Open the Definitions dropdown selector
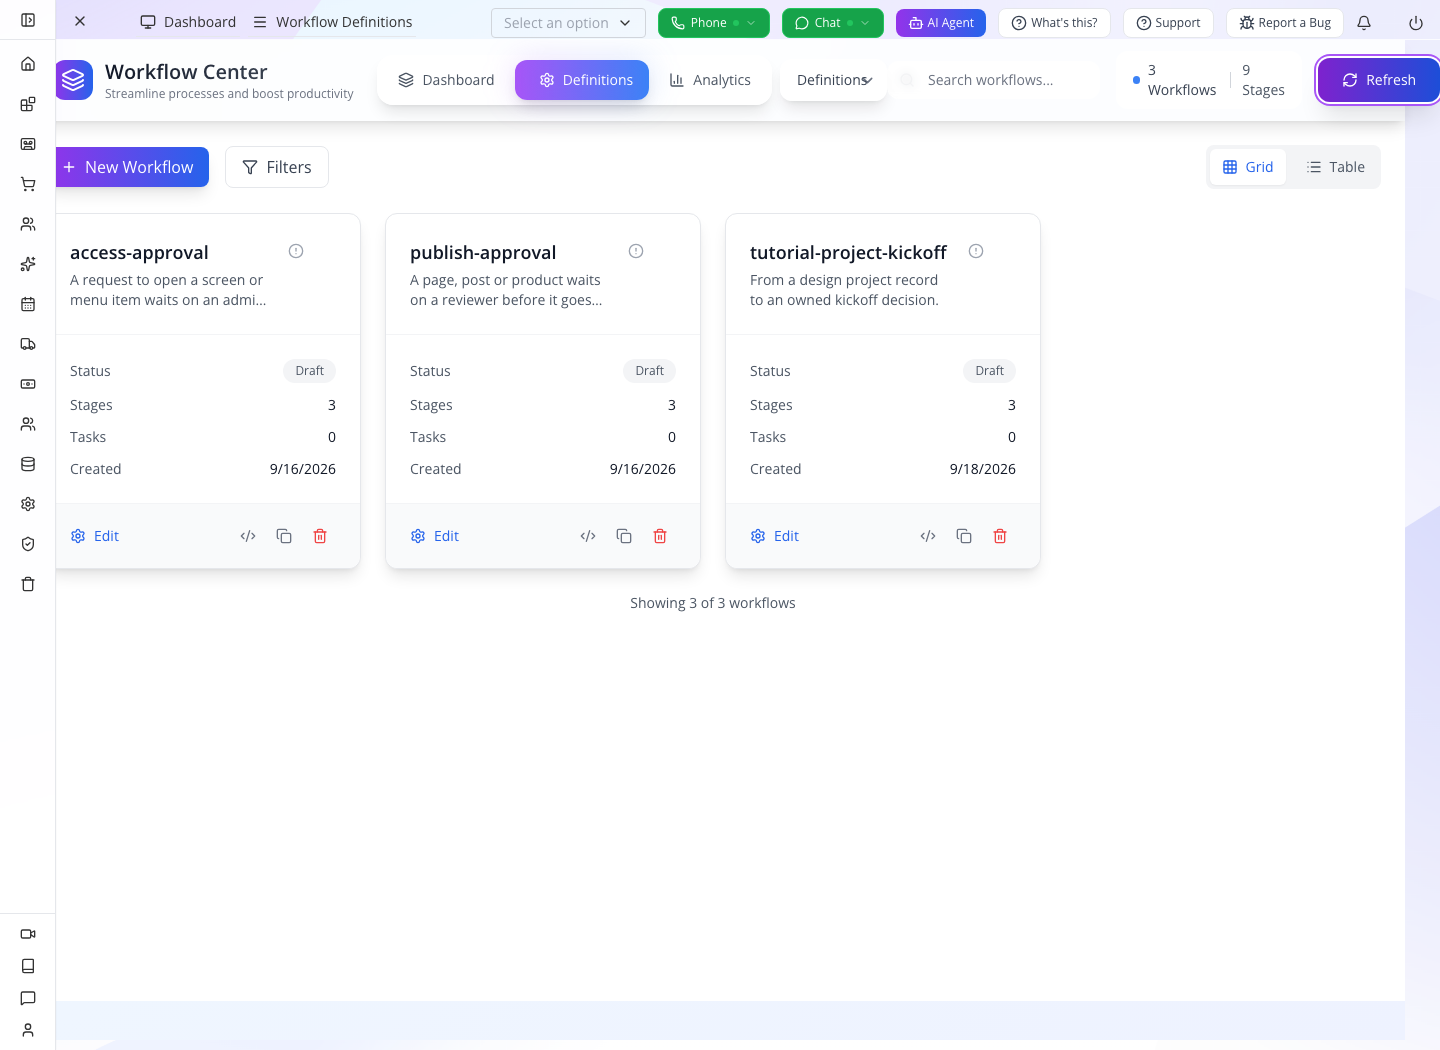 [x=834, y=80]
